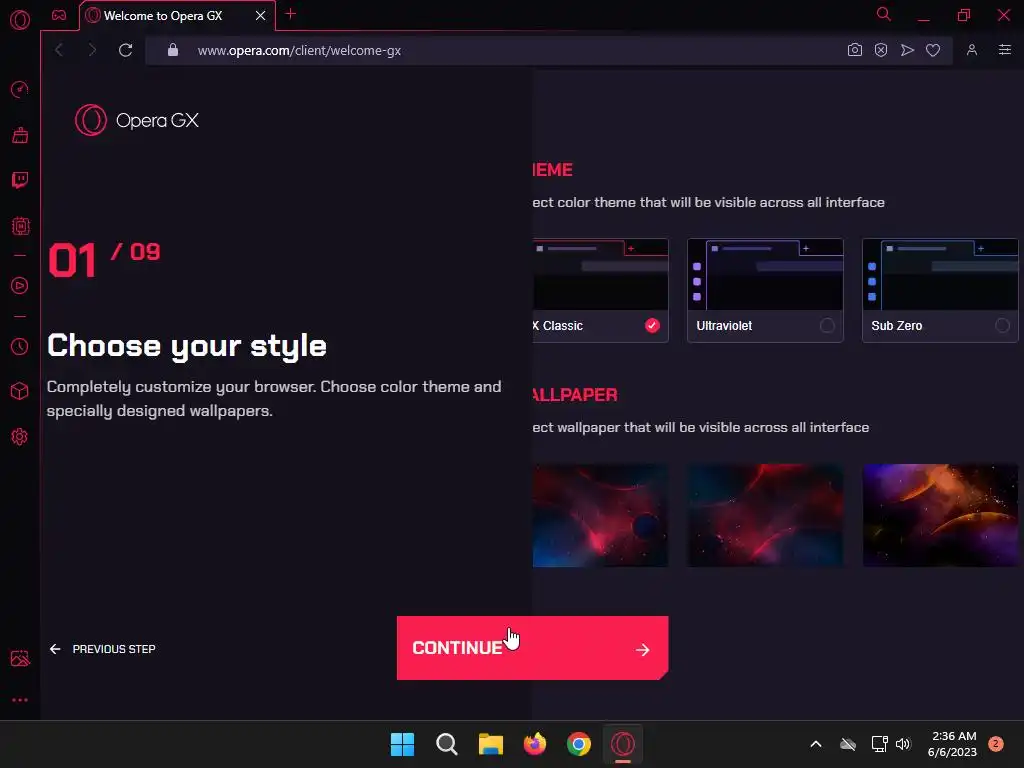Open GX Control speedometer icon in sidebar
This screenshot has height=768, width=1024.
click(x=20, y=89)
